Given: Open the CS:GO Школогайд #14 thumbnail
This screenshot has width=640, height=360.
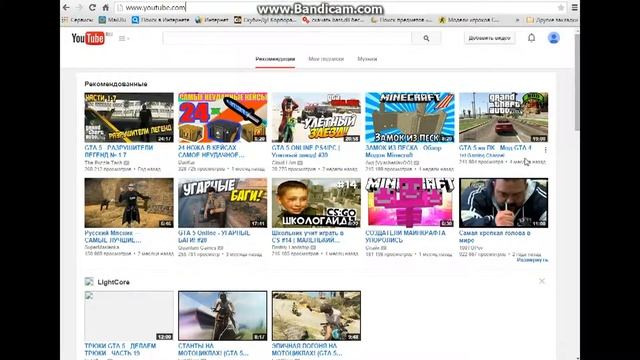Looking at the screenshot, I should pos(316,203).
